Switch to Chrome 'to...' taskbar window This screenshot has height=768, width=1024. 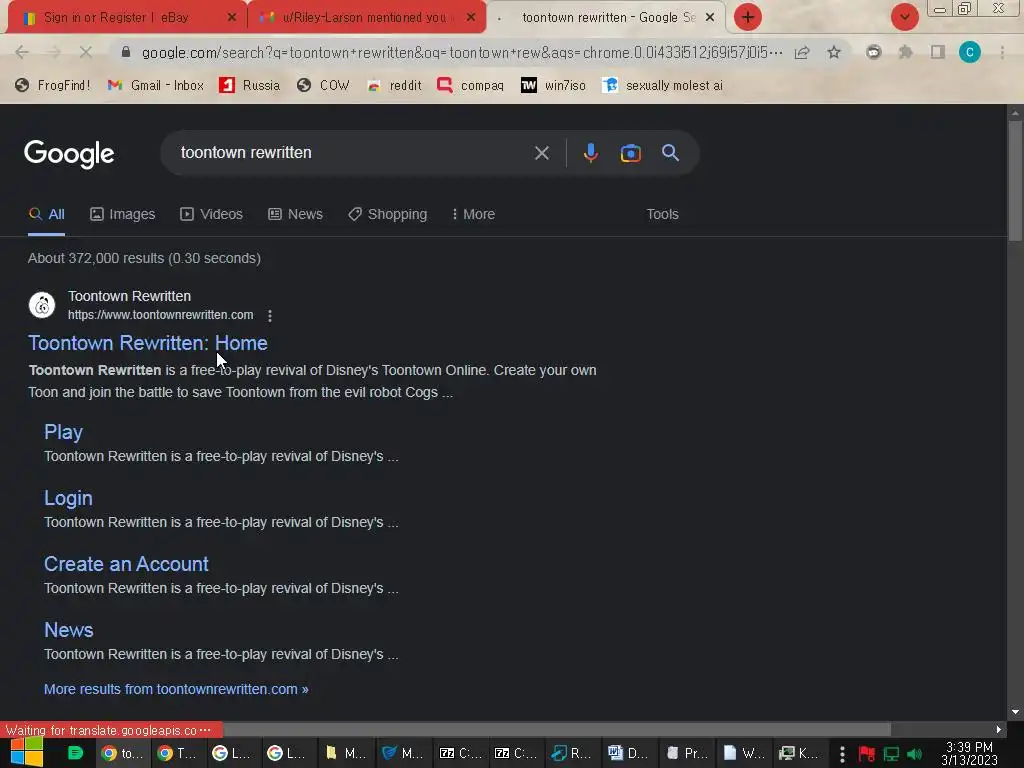coord(123,753)
